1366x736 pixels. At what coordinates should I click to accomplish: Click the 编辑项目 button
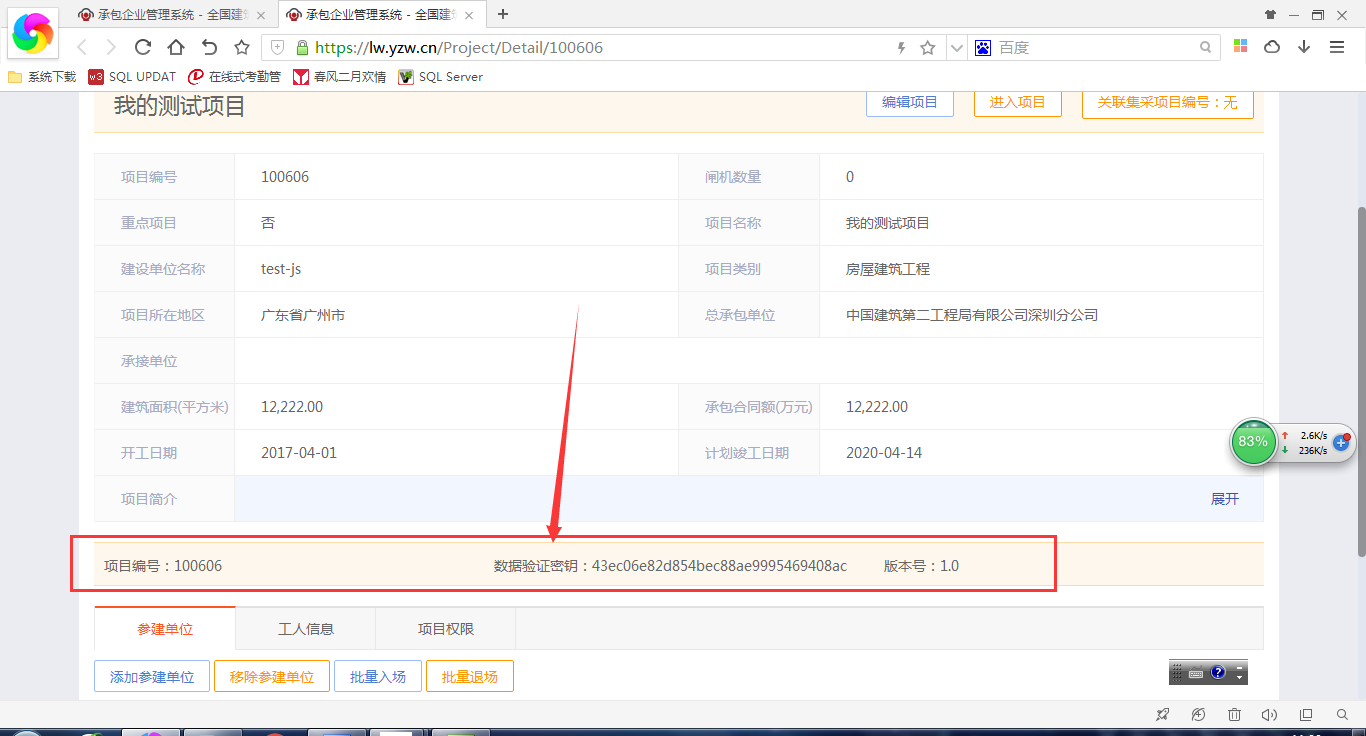909,102
